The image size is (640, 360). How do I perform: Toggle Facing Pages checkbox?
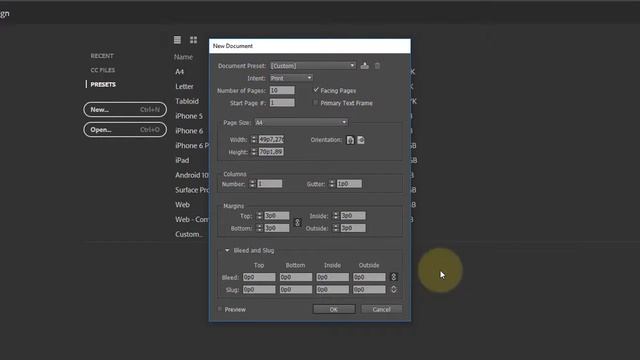click(x=316, y=90)
